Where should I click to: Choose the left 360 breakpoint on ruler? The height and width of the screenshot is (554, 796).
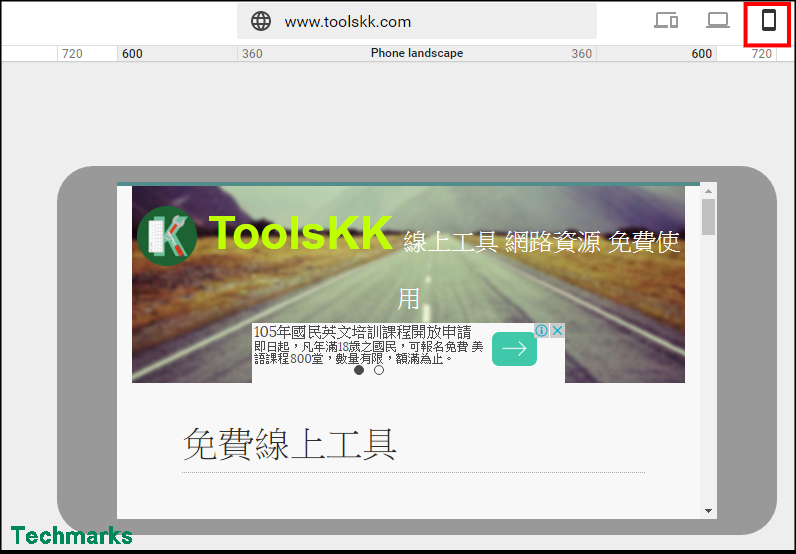[x=252, y=54]
